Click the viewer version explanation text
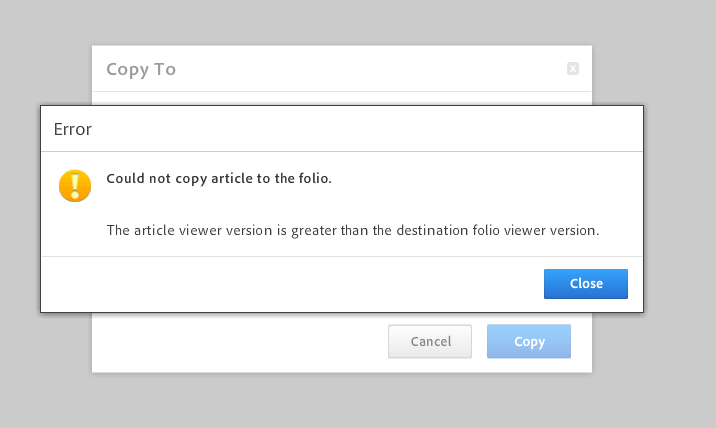The width and height of the screenshot is (716, 428). pyautogui.click(x=353, y=230)
